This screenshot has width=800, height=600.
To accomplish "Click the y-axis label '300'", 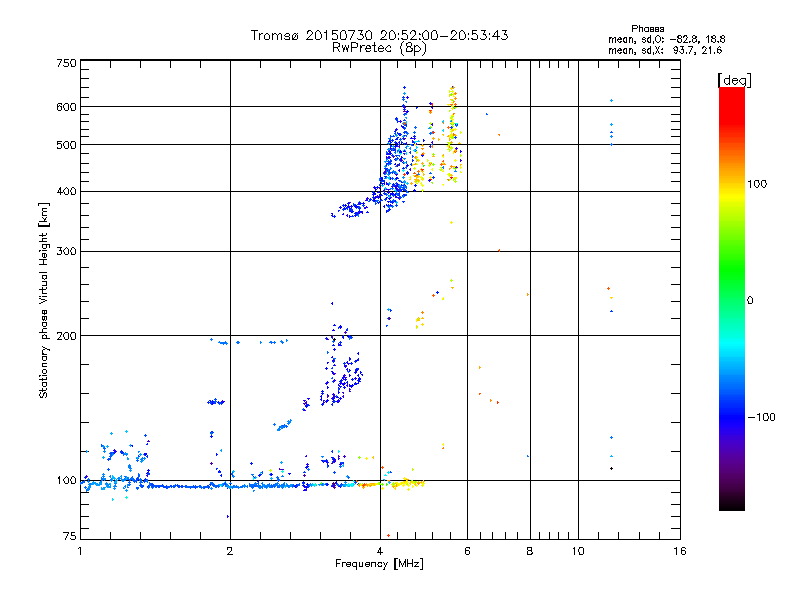I will coord(66,252).
